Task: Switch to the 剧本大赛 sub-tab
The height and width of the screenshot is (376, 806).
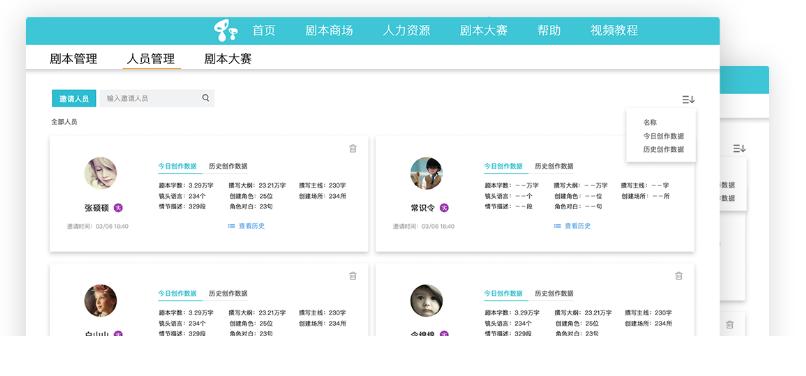Action: tap(228, 59)
